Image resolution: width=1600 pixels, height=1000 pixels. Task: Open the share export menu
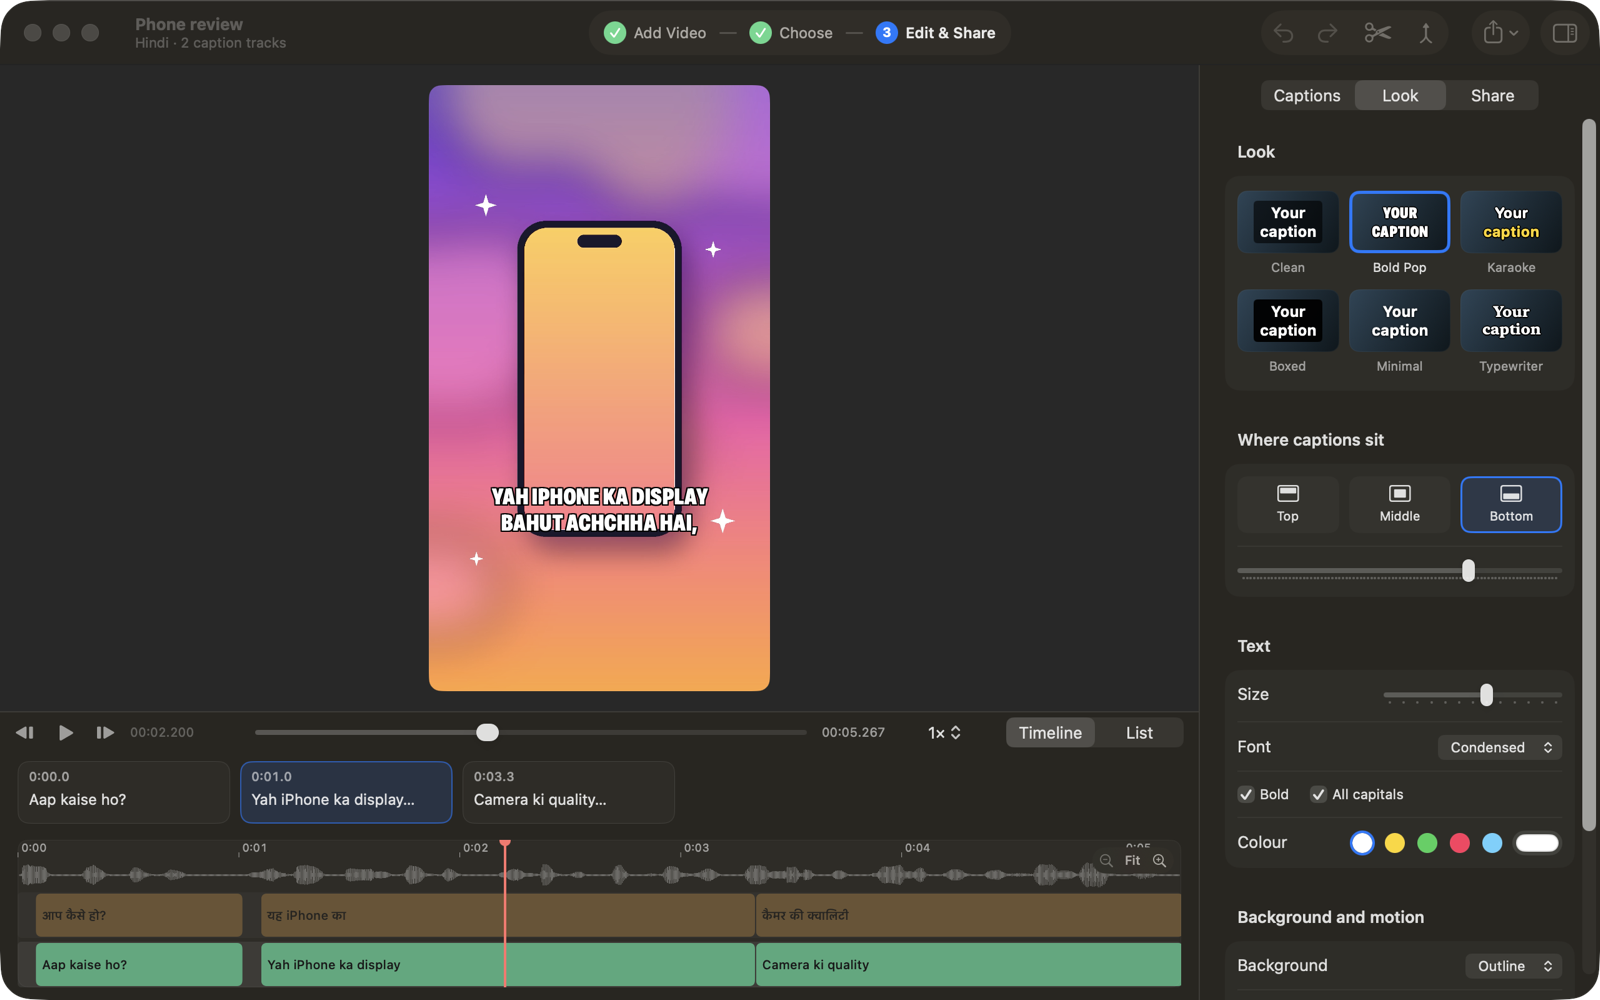(1500, 33)
